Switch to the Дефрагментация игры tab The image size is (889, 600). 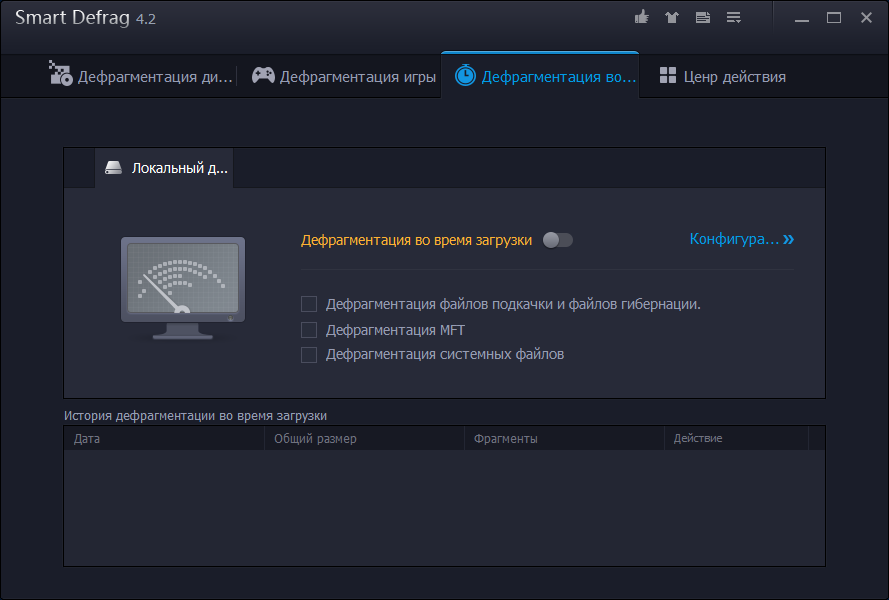(357, 77)
